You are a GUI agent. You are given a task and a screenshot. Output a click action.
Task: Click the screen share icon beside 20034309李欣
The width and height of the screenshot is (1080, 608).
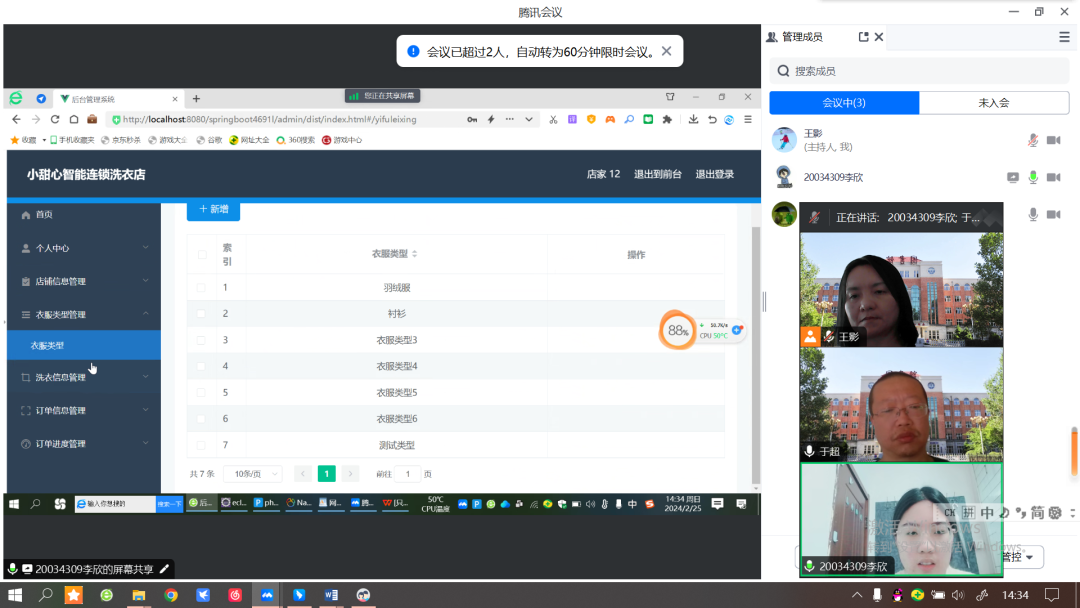tap(1013, 177)
